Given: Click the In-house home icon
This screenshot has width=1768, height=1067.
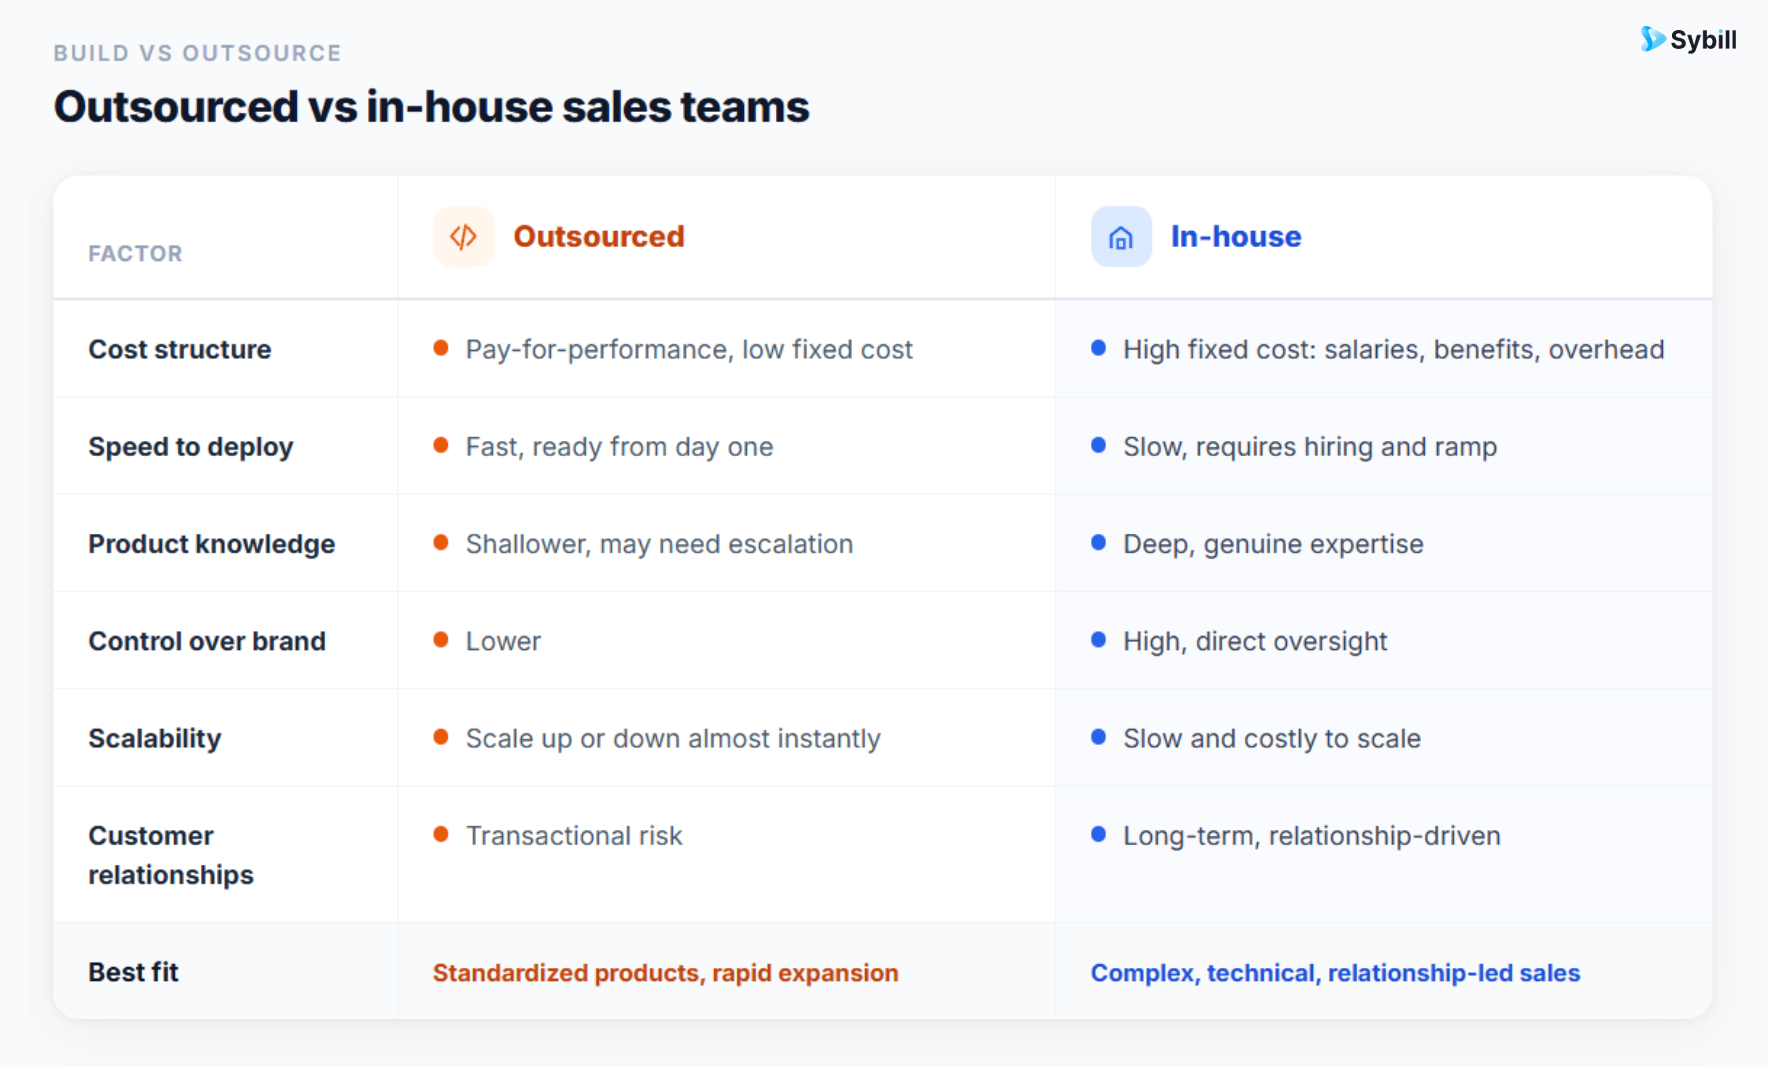Looking at the screenshot, I should coord(1121,237).
